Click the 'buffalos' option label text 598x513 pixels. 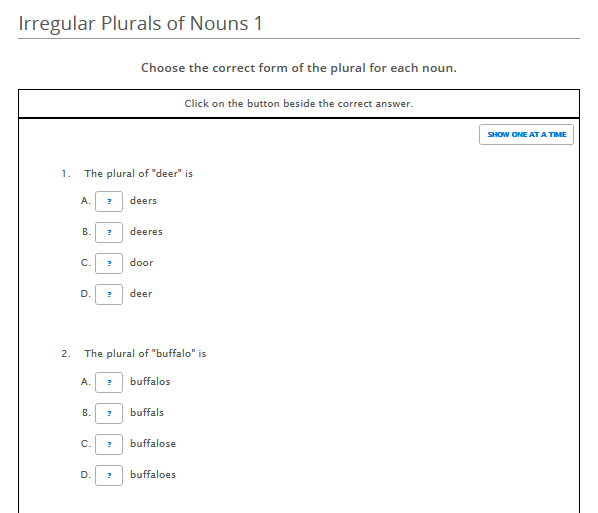pyautogui.click(x=150, y=381)
